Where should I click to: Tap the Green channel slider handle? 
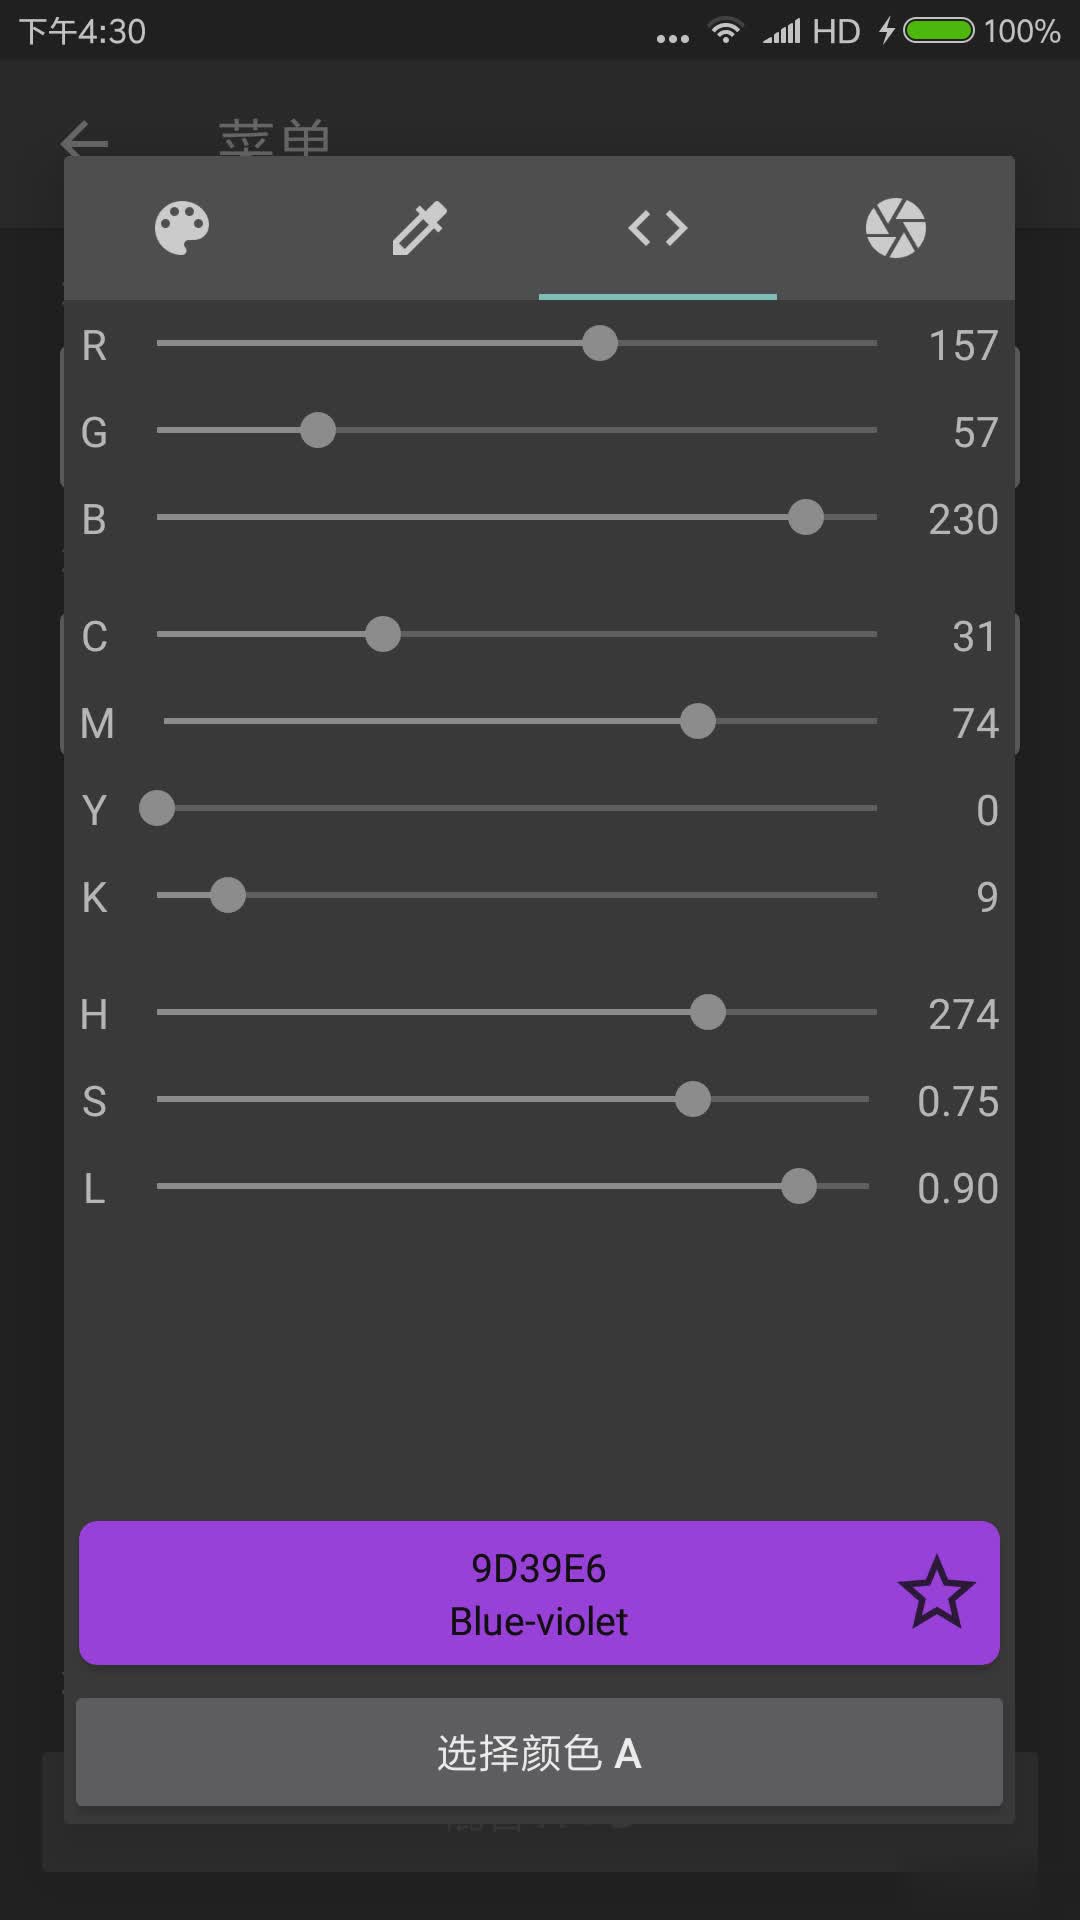click(x=318, y=430)
